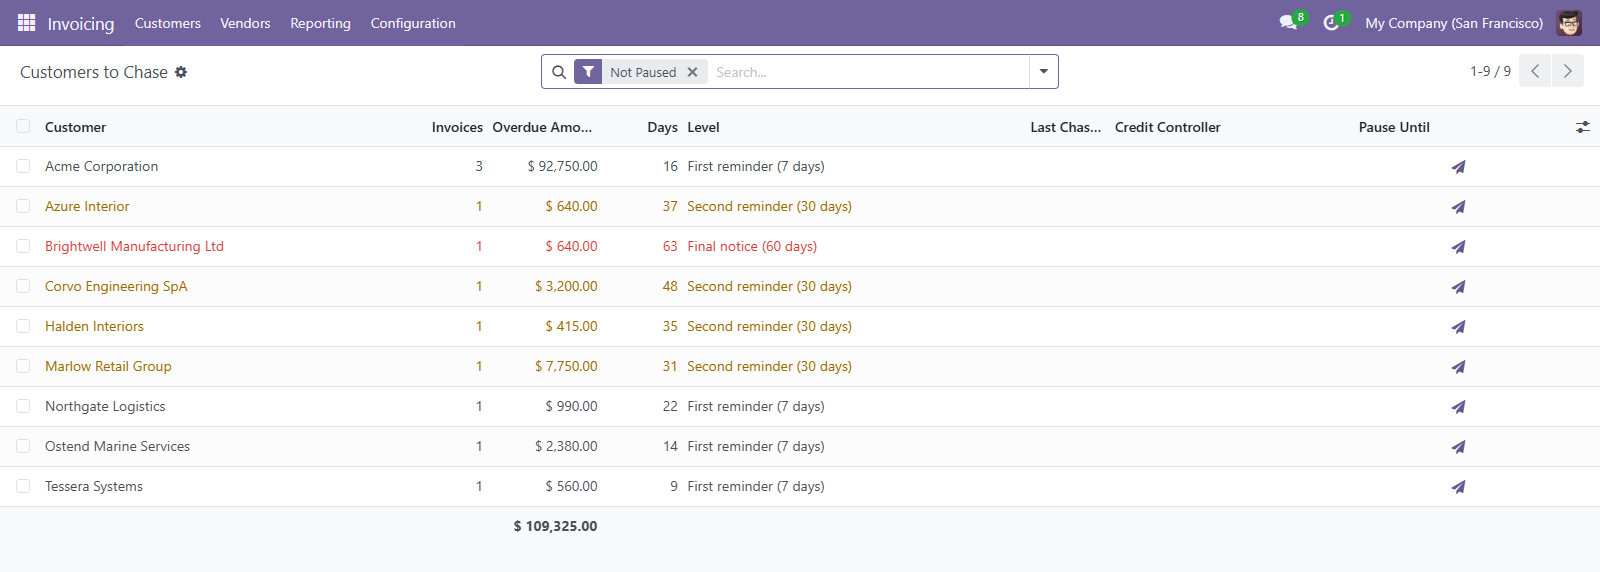Tick the Azure Interior checkbox
The image size is (1600, 572).
pyautogui.click(x=23, y=206)
